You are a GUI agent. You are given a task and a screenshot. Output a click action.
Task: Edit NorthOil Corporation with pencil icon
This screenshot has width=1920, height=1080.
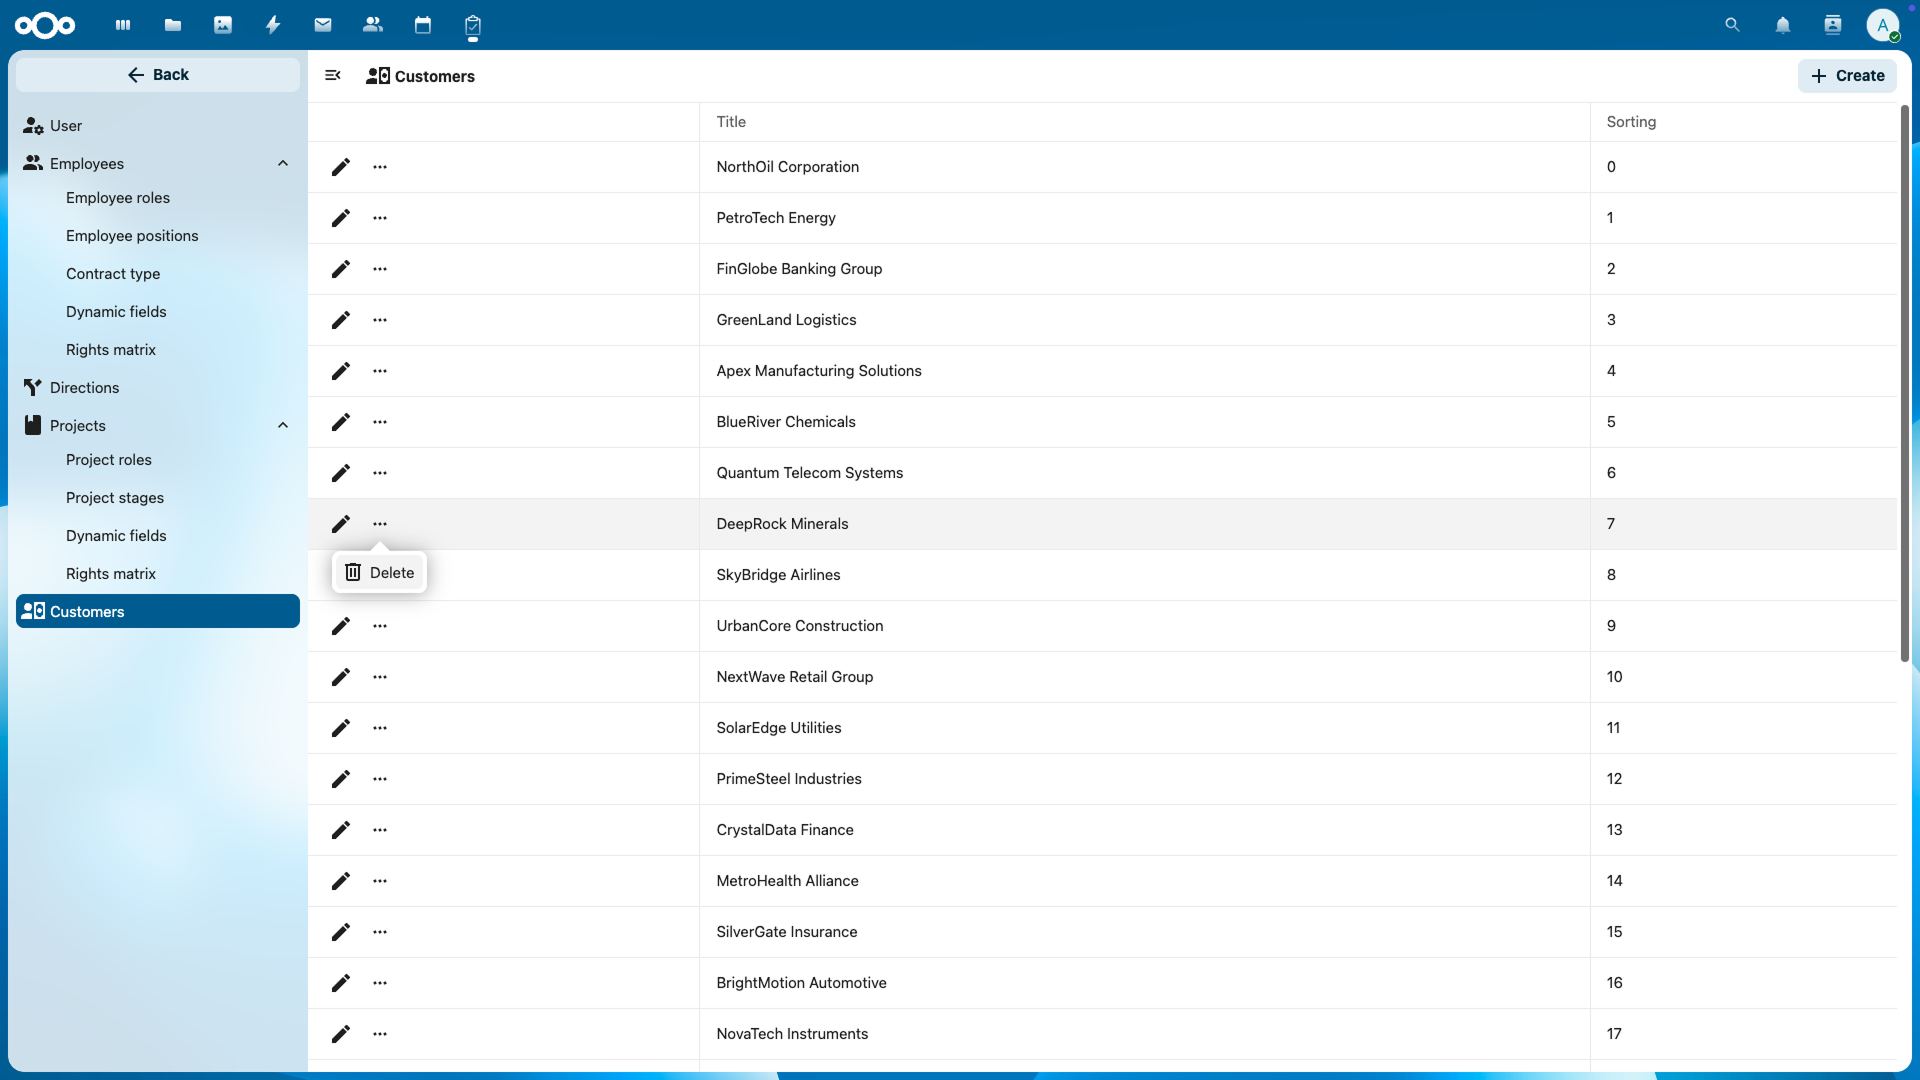tap(341, 167)
